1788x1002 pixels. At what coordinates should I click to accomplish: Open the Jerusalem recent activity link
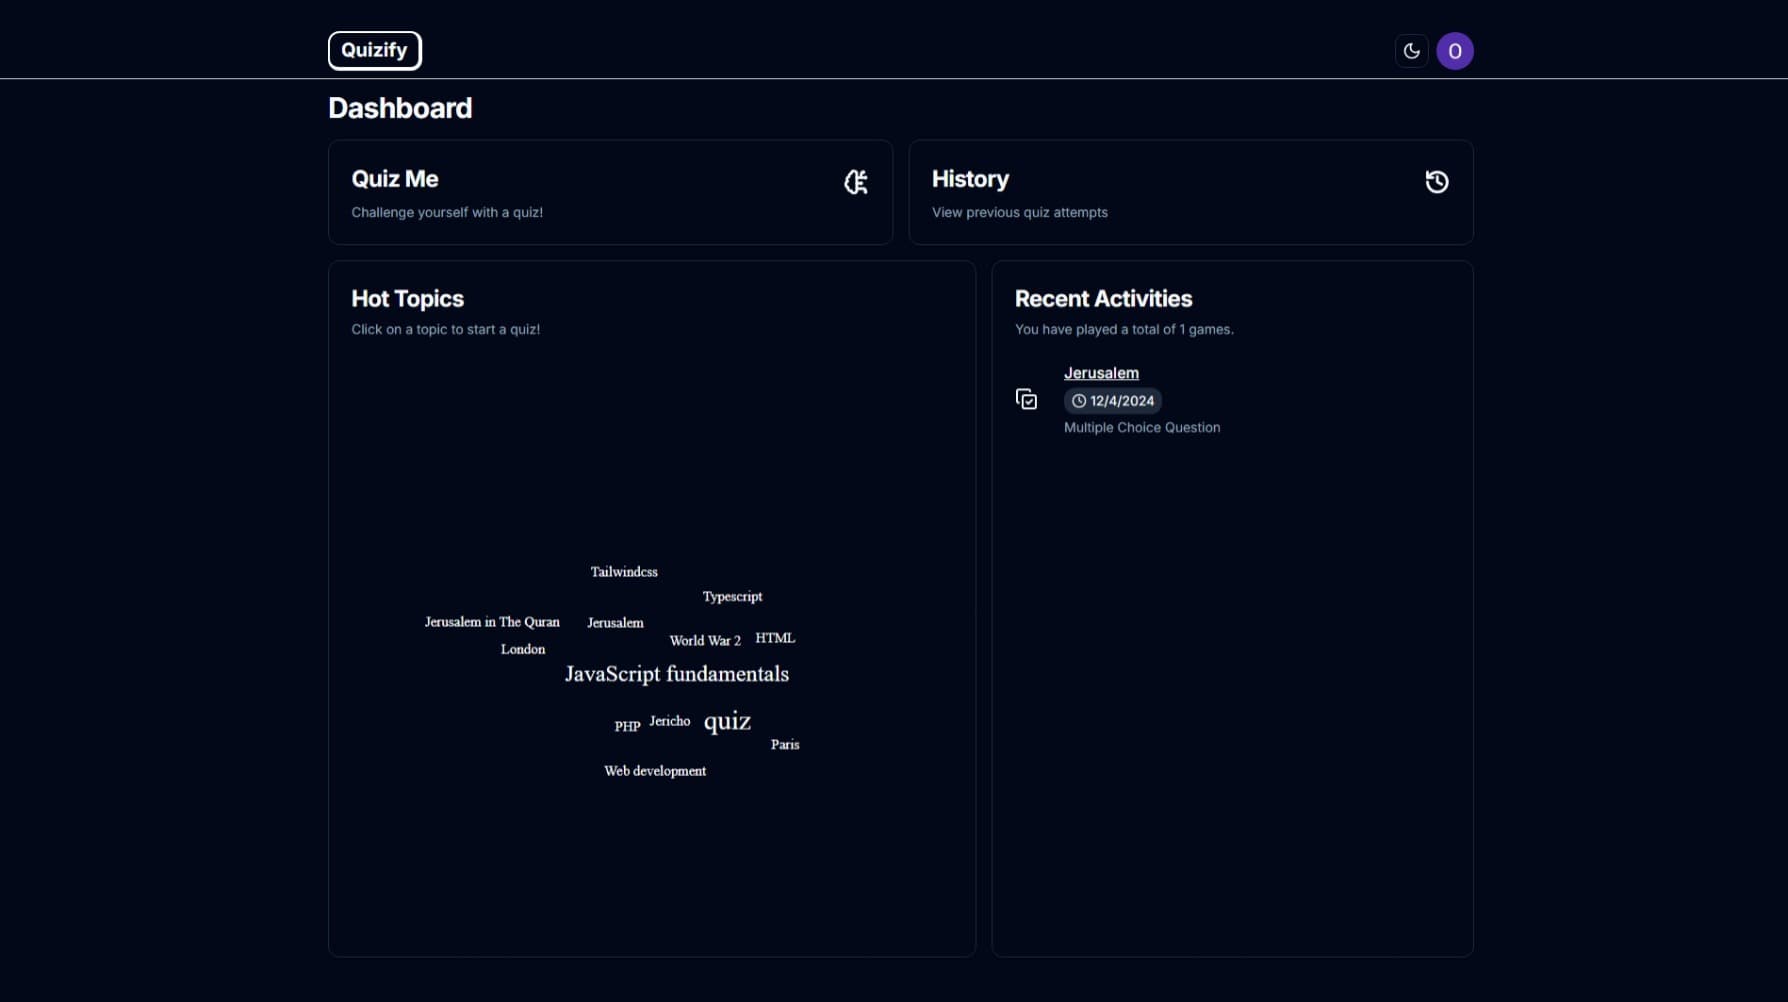click(x=1100, y=373)
